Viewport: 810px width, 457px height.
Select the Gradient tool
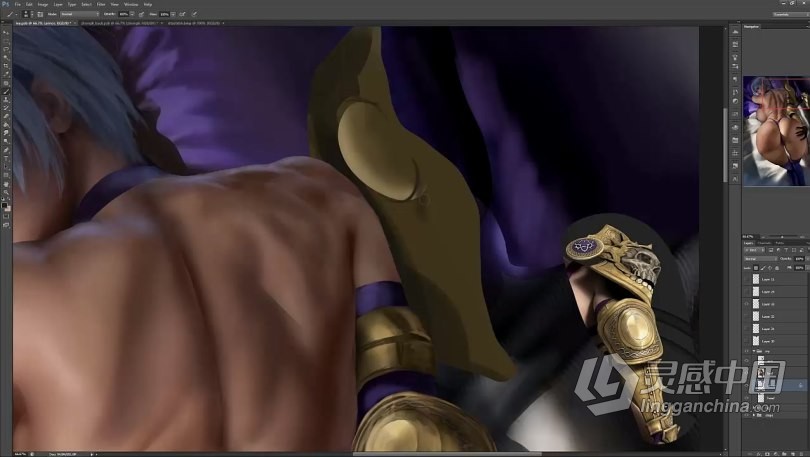coord(6,124)
